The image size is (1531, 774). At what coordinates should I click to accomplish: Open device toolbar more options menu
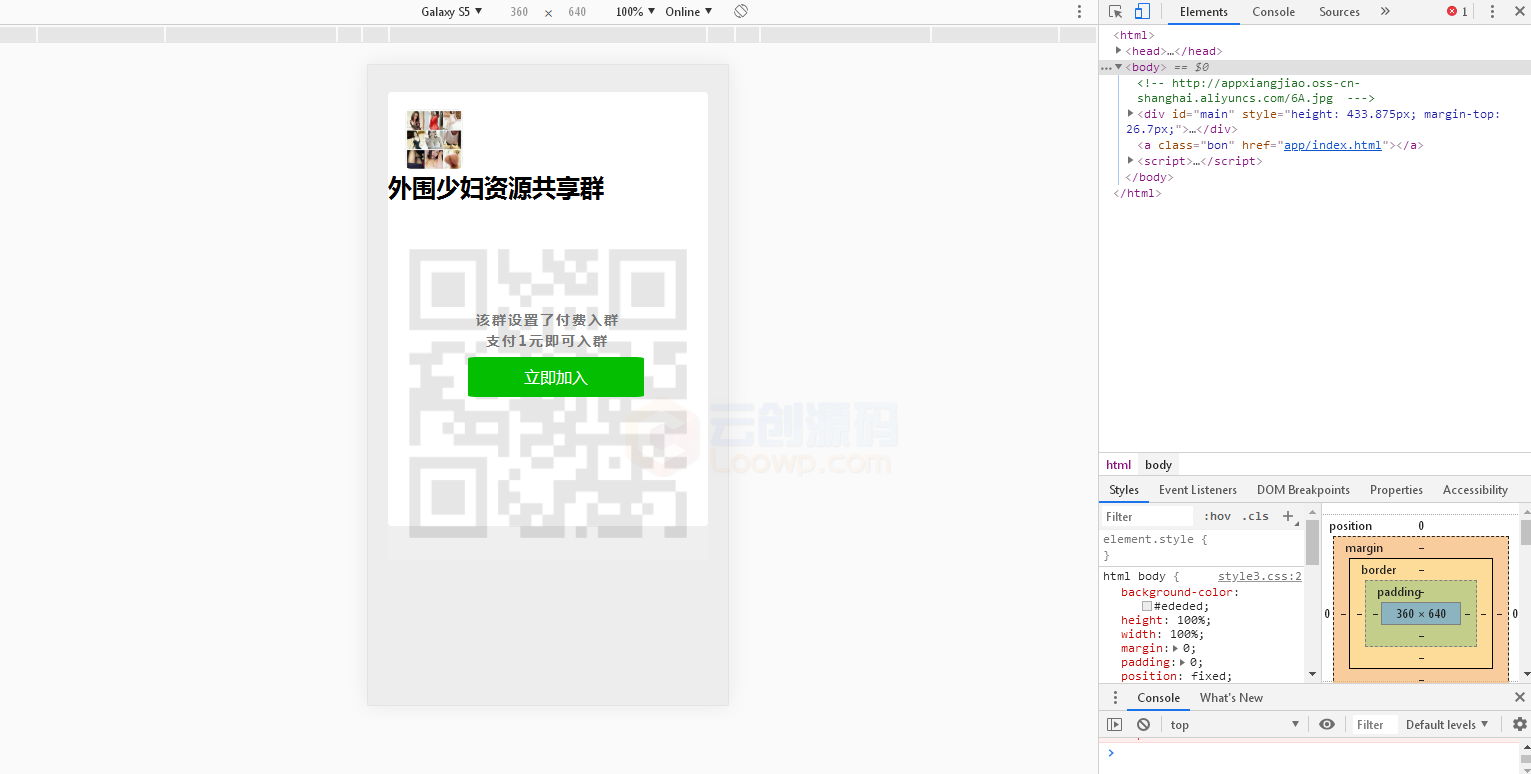click(1079, 12)
